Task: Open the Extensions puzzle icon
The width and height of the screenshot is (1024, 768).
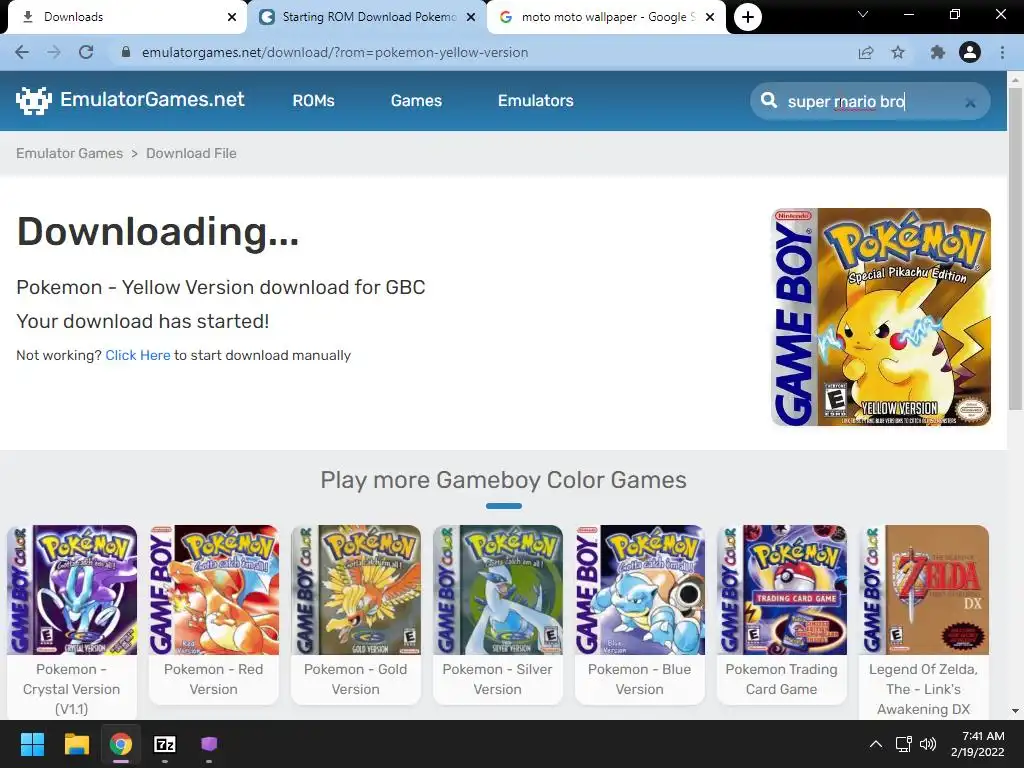Action: click(x=938, y=52)
